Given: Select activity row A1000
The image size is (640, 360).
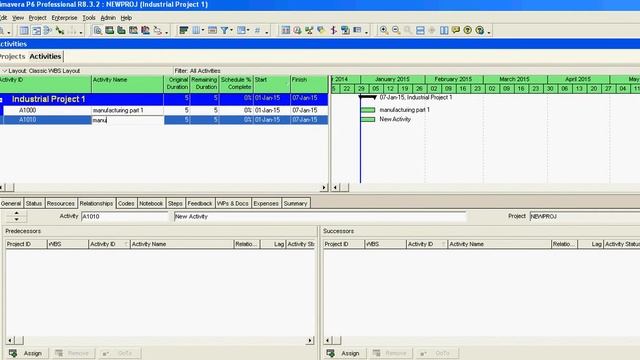Looking at the screenshot, I should click(x=164, y=110).
